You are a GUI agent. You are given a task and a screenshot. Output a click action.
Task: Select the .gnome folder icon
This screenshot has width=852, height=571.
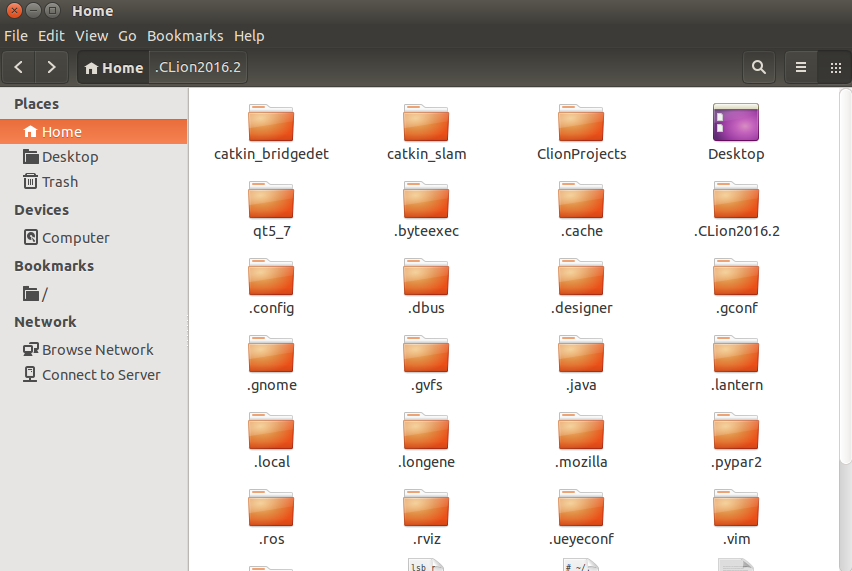[x=271, y=354]
